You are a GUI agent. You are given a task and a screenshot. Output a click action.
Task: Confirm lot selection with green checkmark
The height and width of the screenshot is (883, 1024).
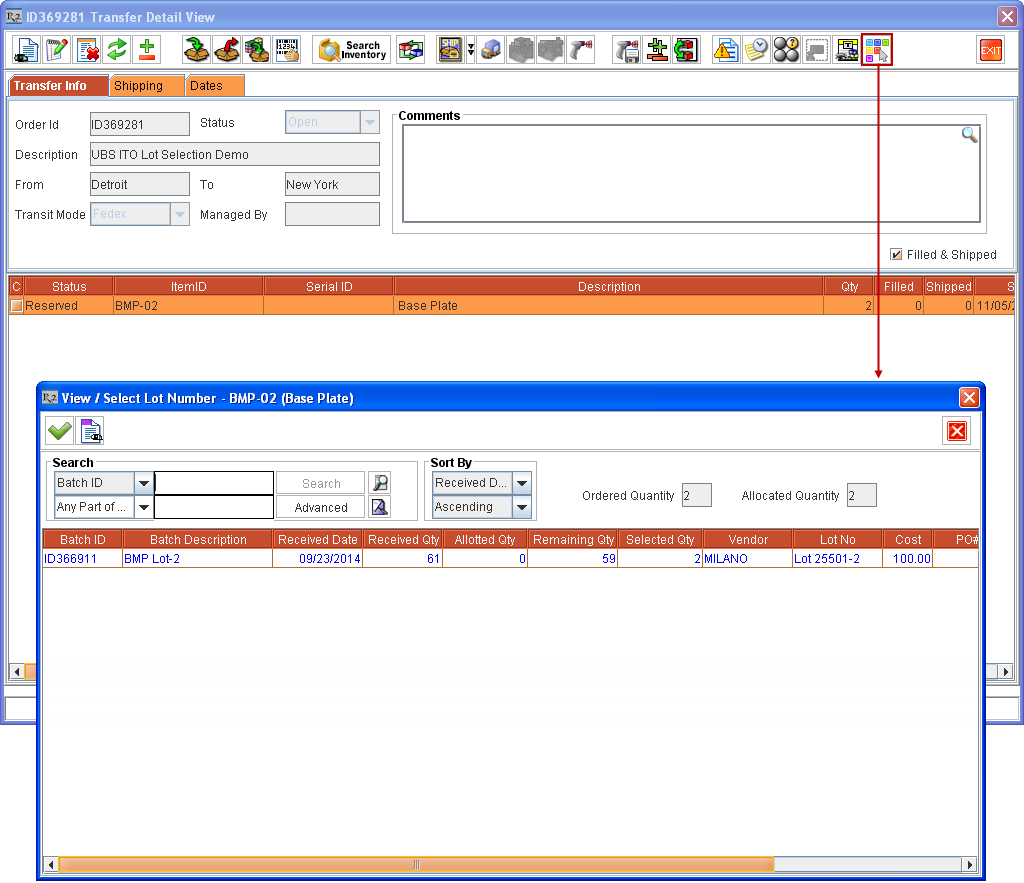[x=59, y=430]
